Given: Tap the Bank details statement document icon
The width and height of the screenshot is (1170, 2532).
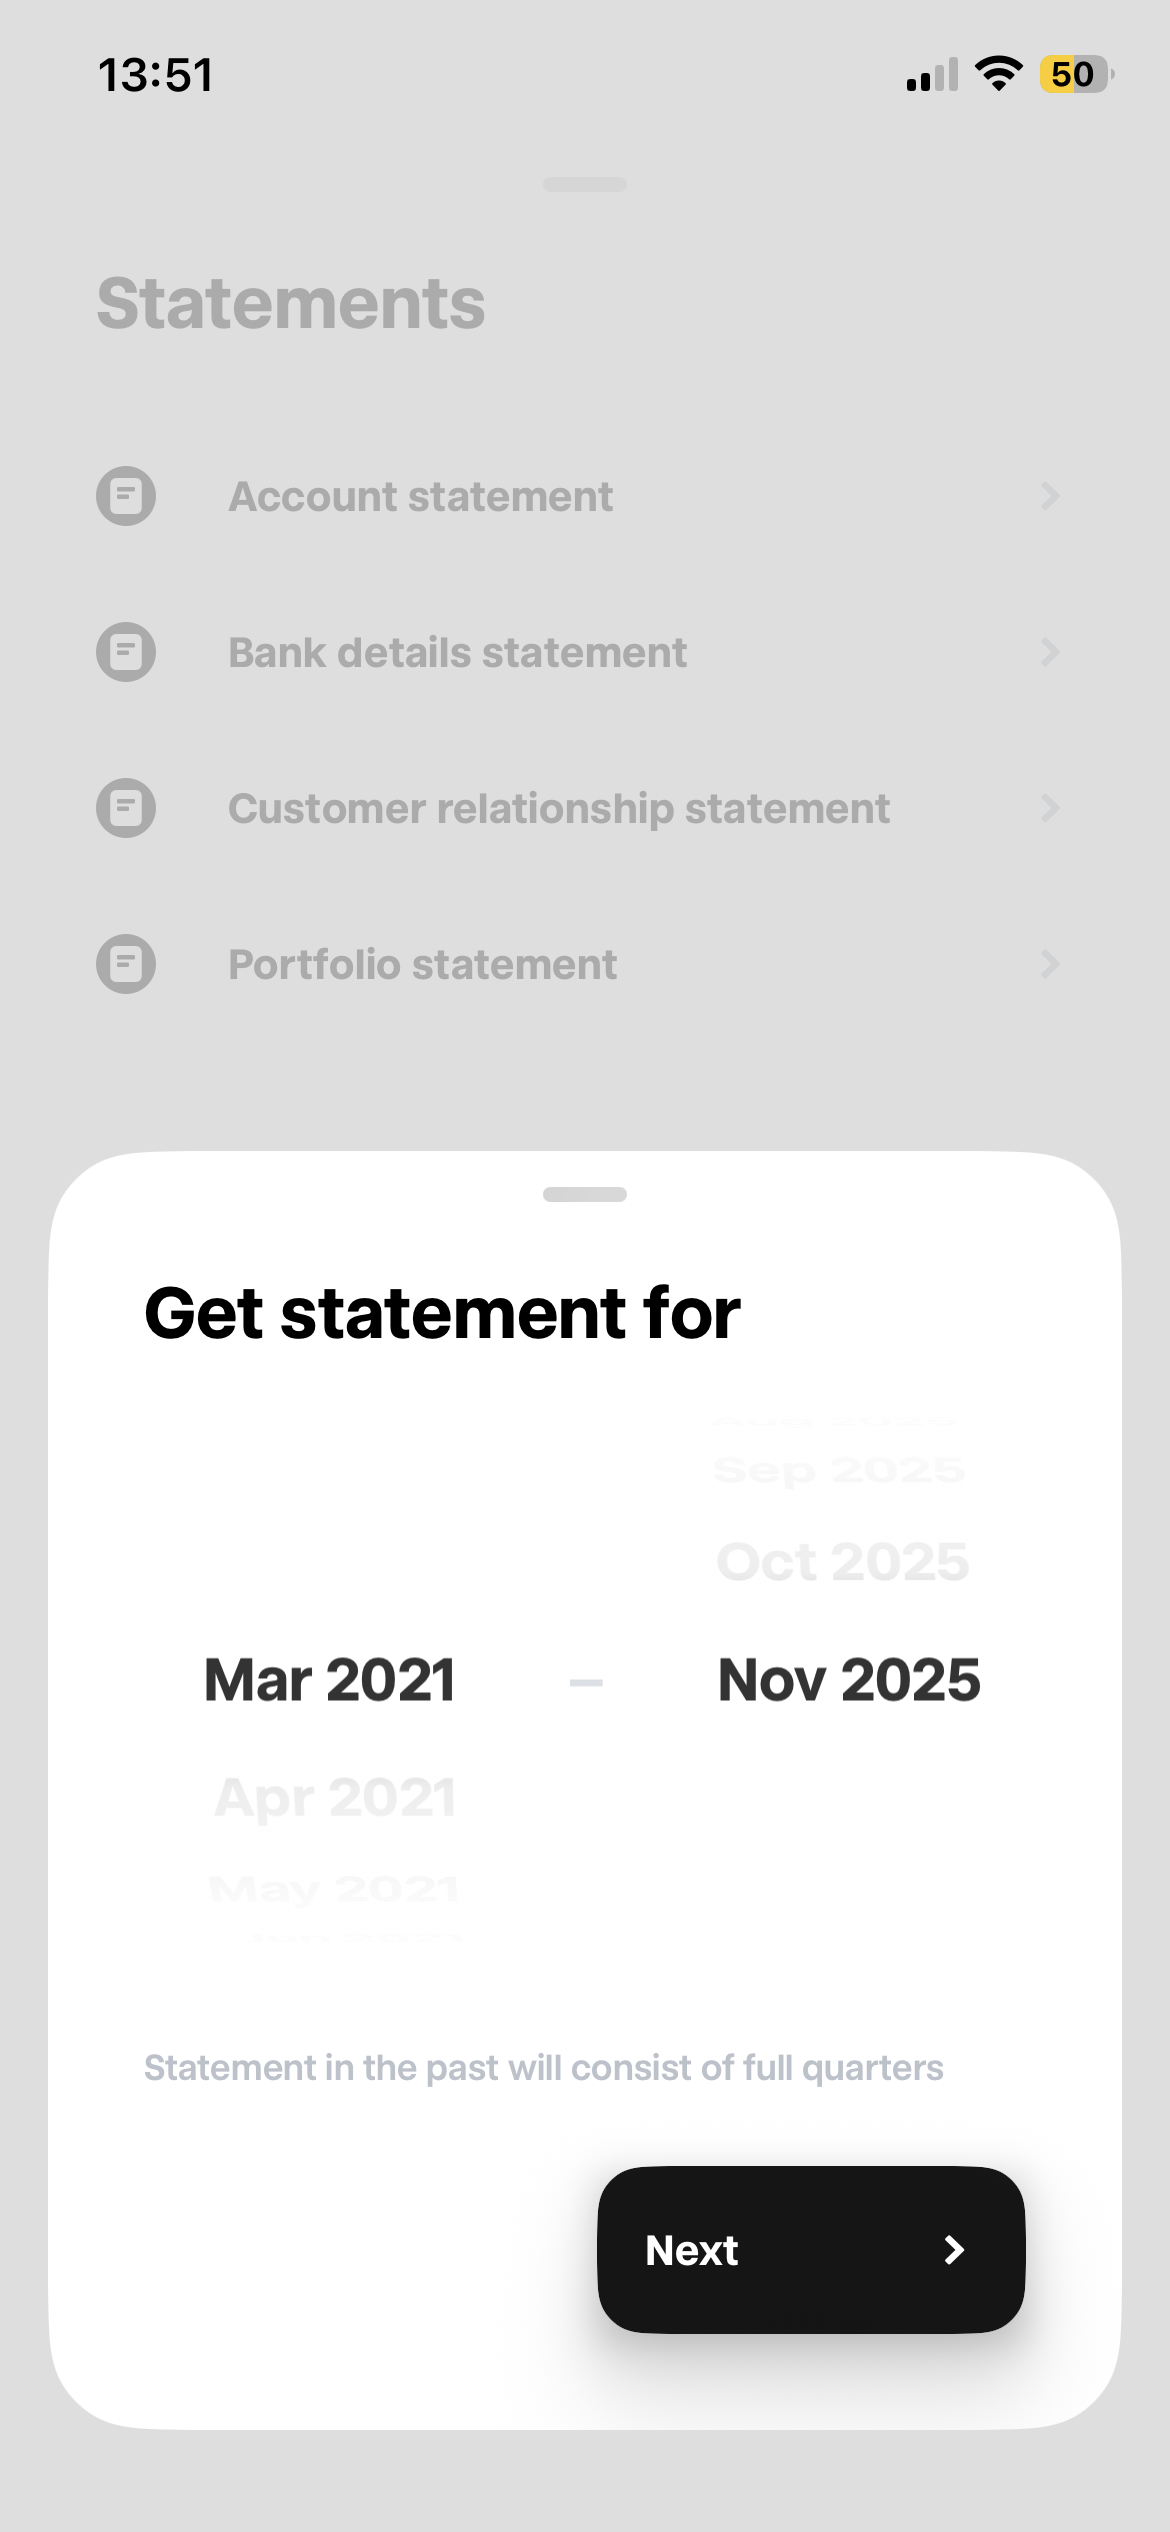Looking at the screenshot, I should click(x=126, y=652).
